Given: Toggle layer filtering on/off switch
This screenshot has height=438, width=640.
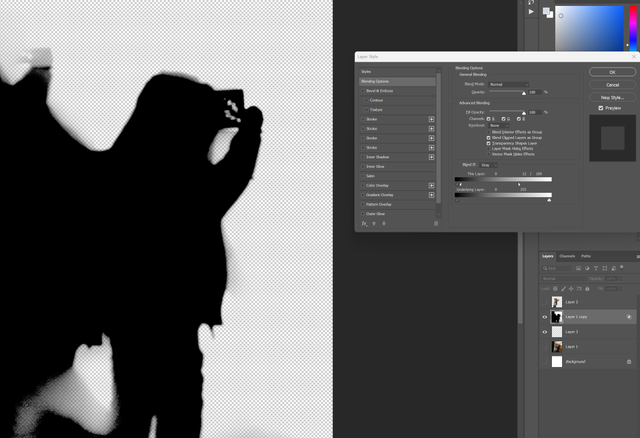Looking at the screenshot, I should click(622, 267).
